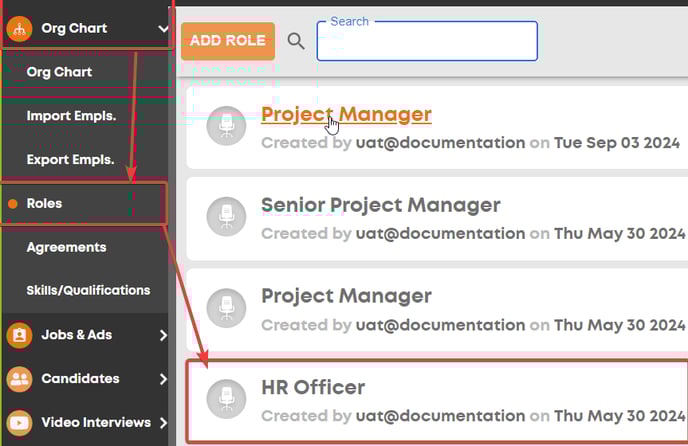Collapse the Org Chart menu chevron

click(163, 29)
